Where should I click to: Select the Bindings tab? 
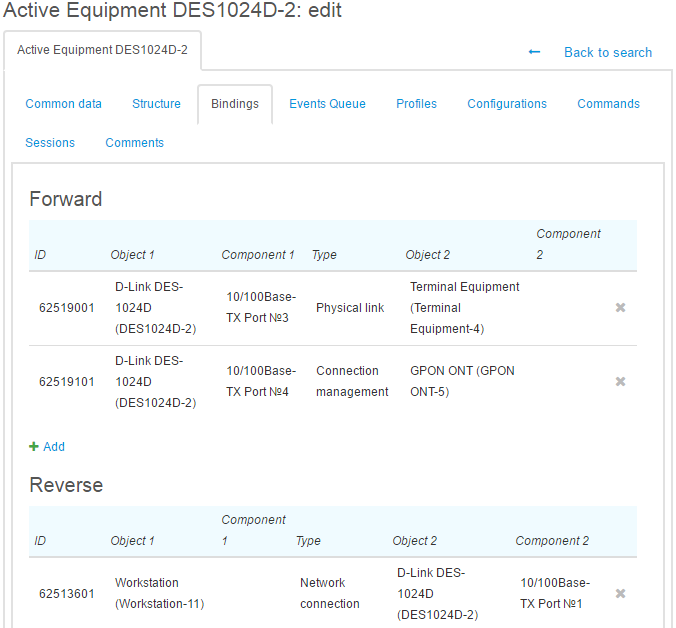235,104
